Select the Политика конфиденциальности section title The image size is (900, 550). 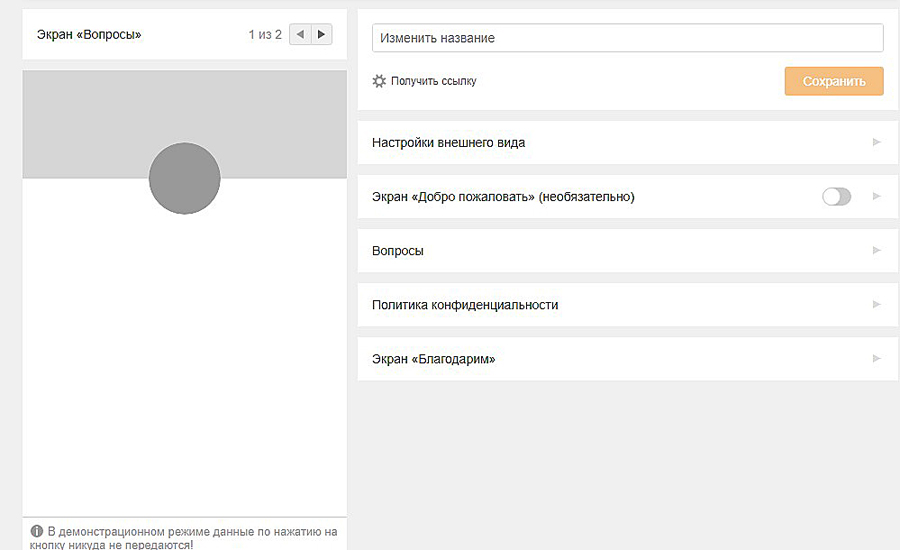click(x=465, y=305)
